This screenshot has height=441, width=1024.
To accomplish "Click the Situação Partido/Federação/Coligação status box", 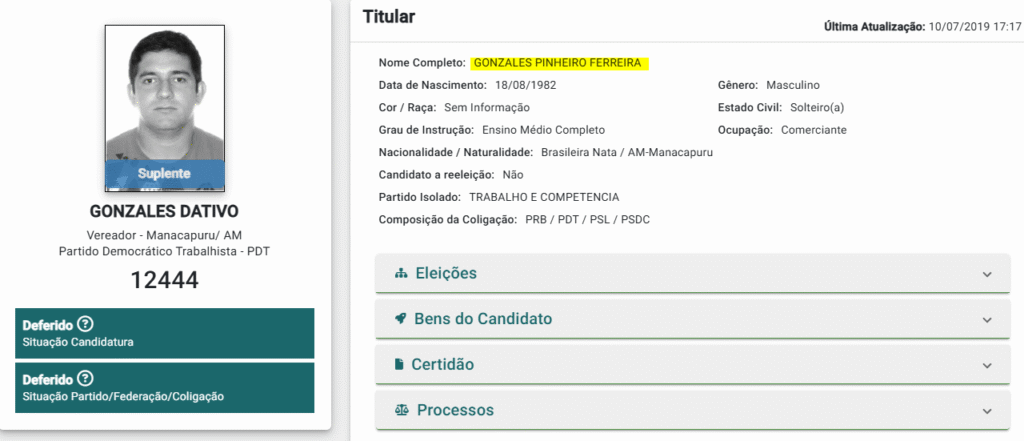I will coord(165,388).
